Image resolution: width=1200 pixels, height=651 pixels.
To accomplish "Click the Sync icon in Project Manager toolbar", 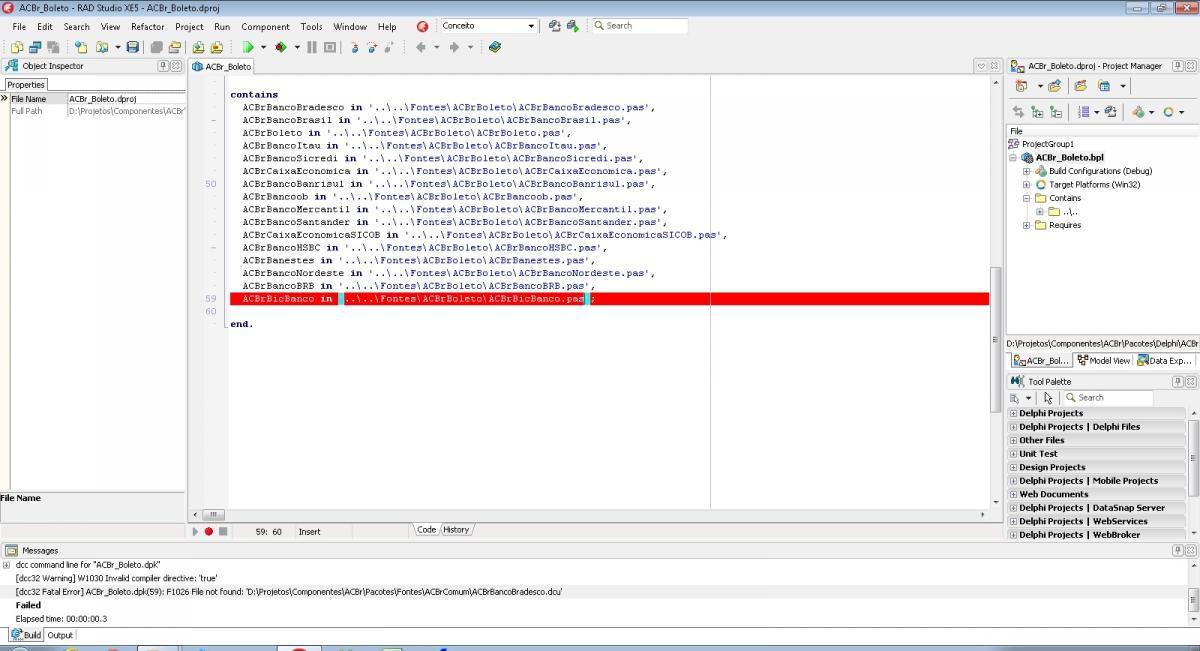I will click(1018, 112).
